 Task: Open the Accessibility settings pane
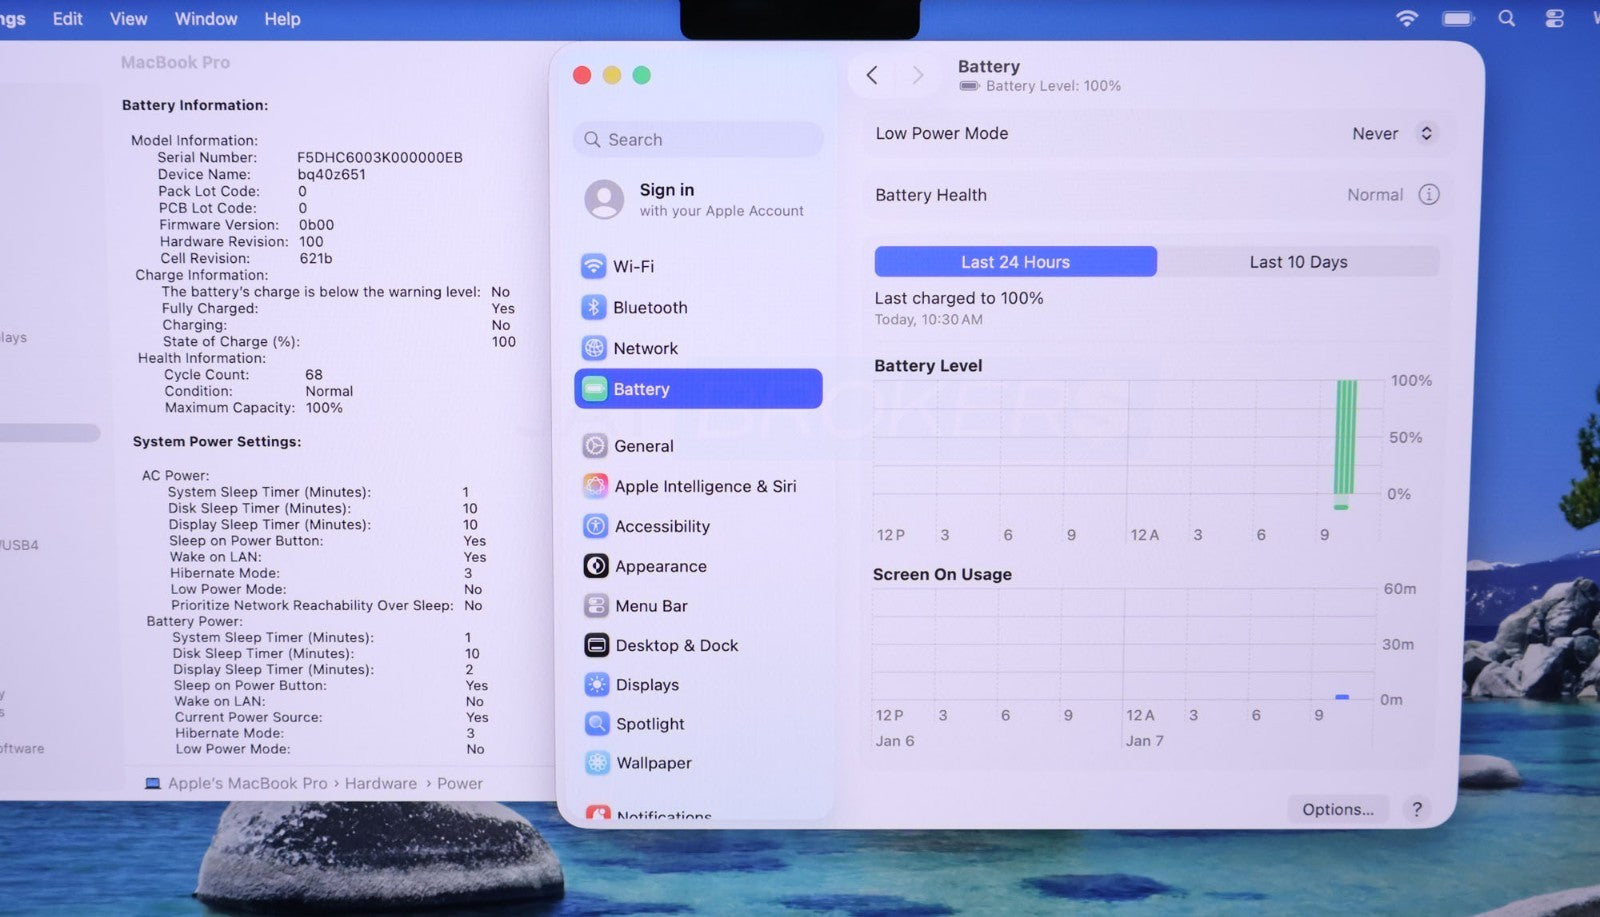click(x=661, y=527)
